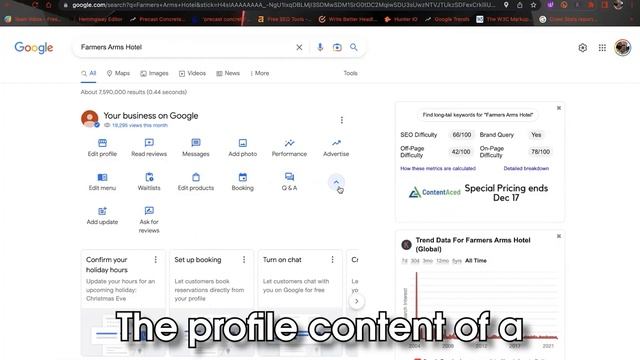Select the All Time trend range
This screenshot has height=360, width=640.
(x=476, y=261)
